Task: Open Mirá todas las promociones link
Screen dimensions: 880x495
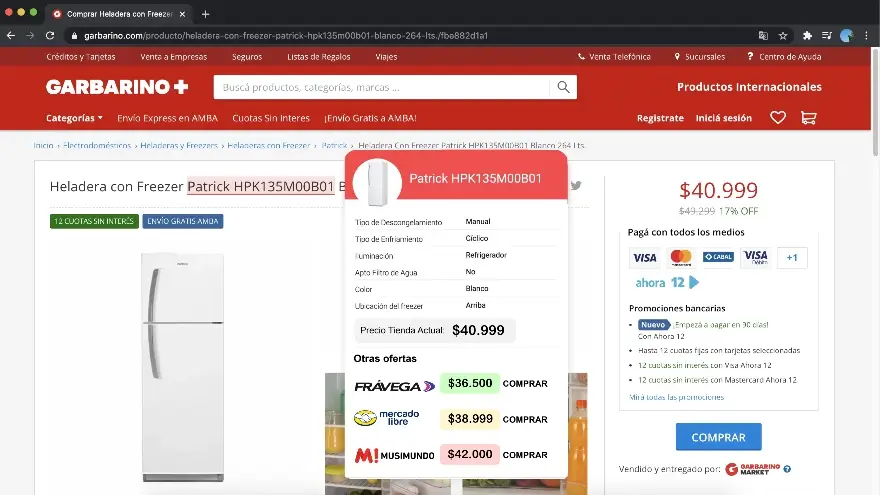Action: (676, 397)
